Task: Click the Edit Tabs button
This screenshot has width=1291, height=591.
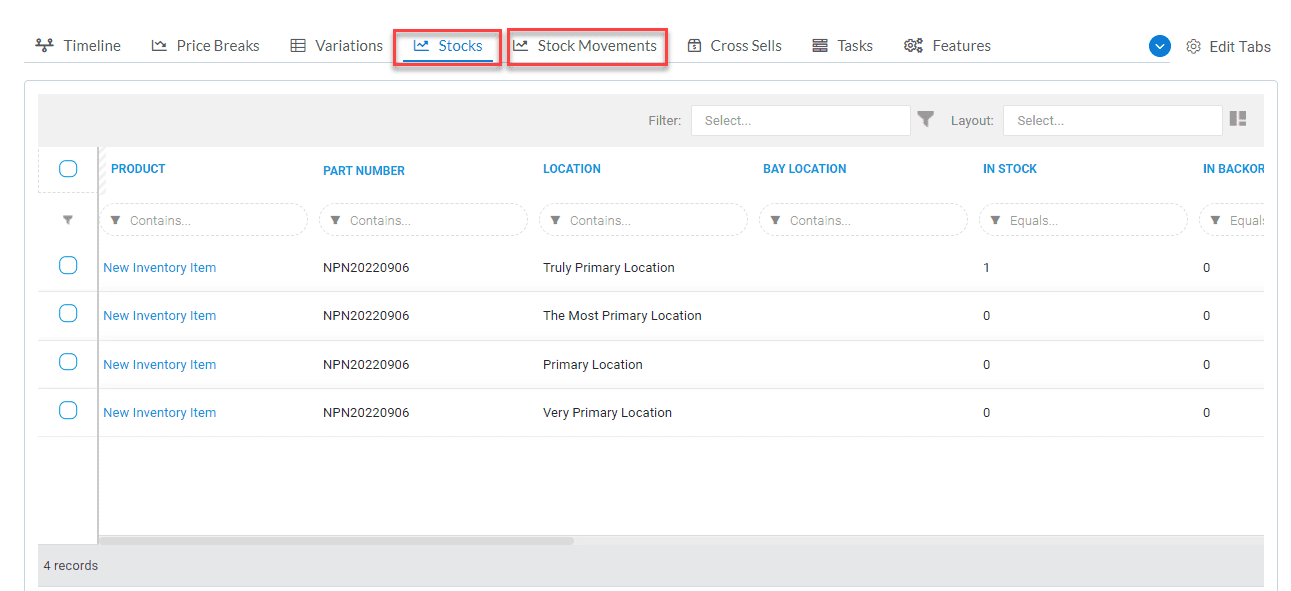Action: [1240, 46]
